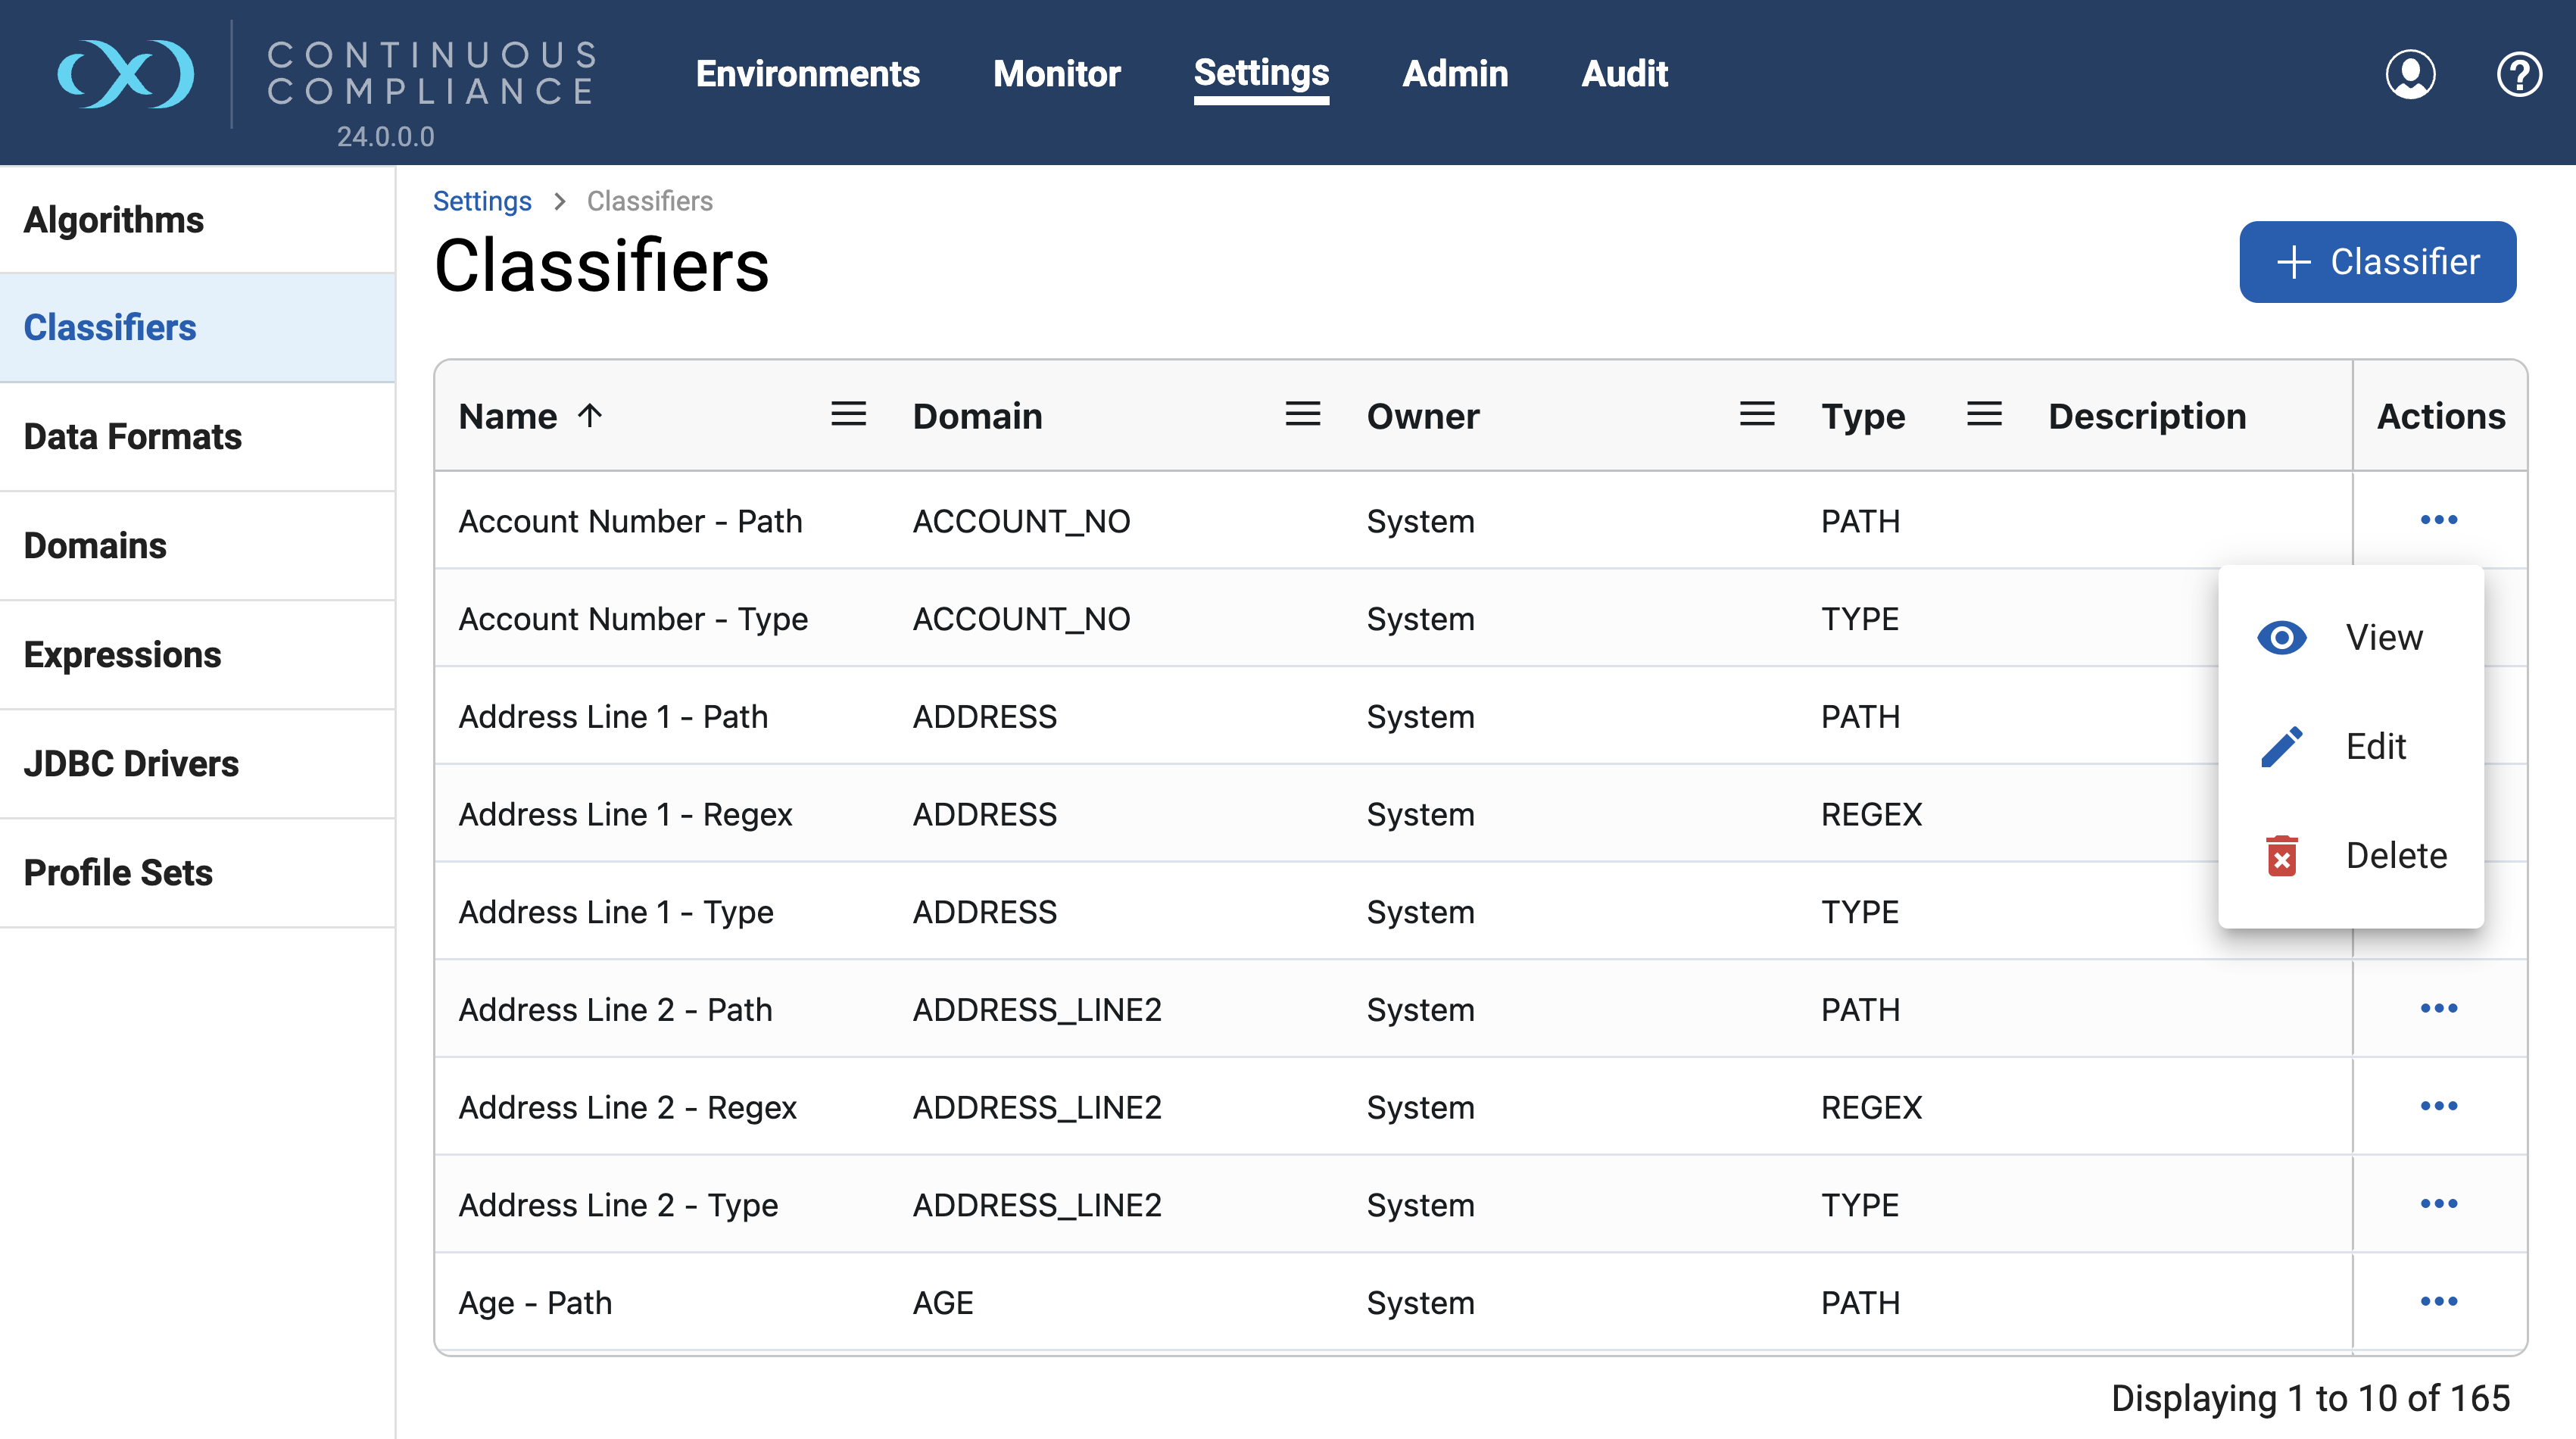2576x1439 pixels.
Task: Open the help question mark icon
Action: (2520, 74)
